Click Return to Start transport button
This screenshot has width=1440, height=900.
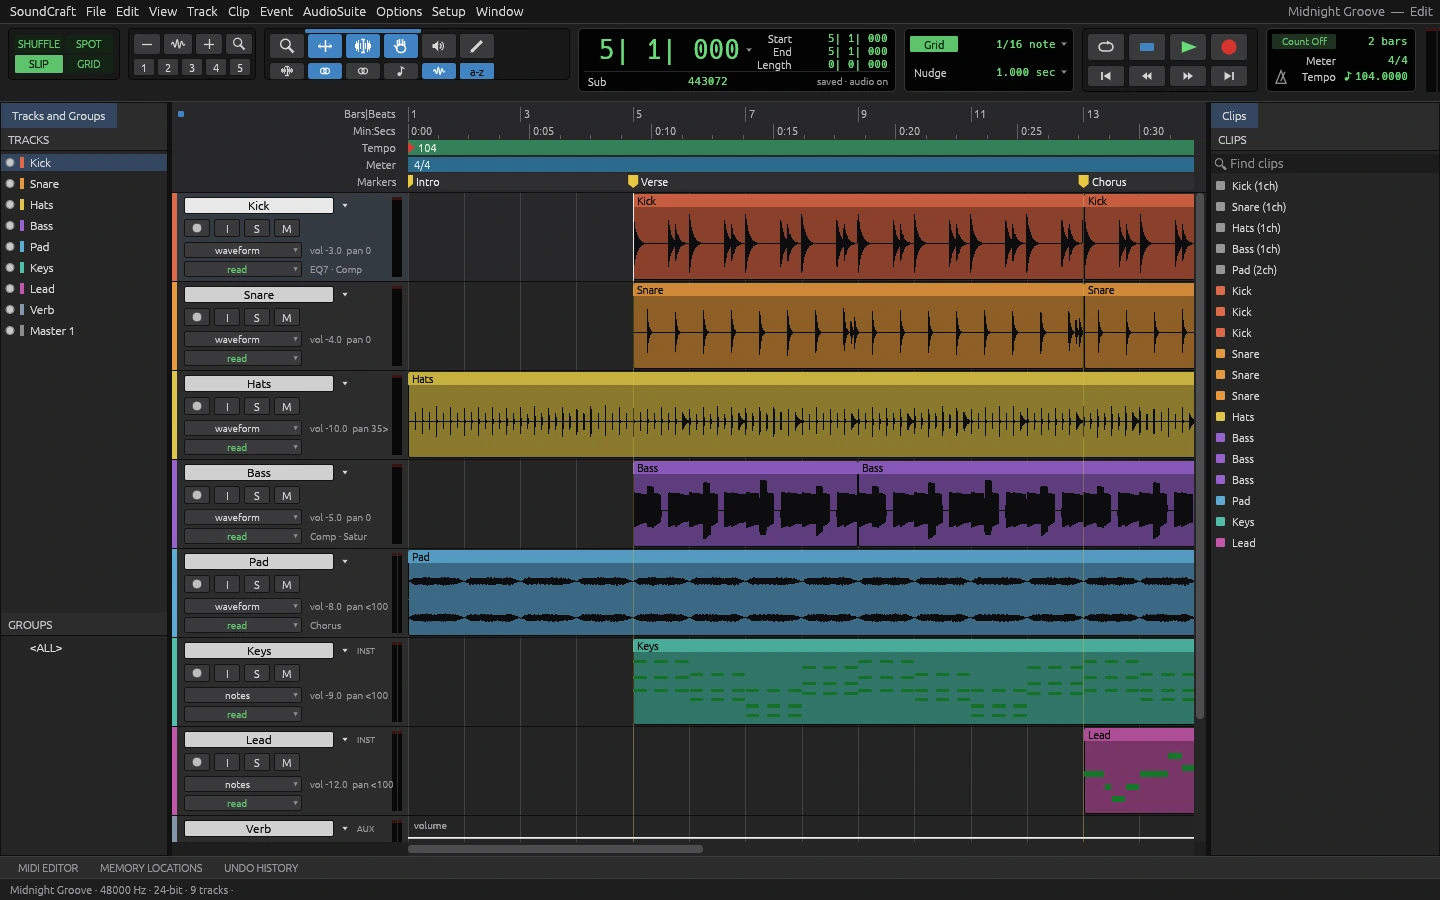point(1105,76)
